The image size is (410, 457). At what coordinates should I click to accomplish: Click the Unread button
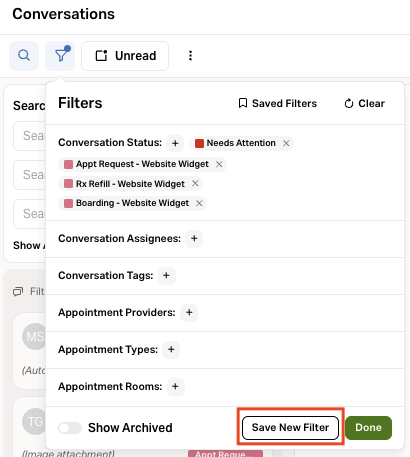pos(125,56)
